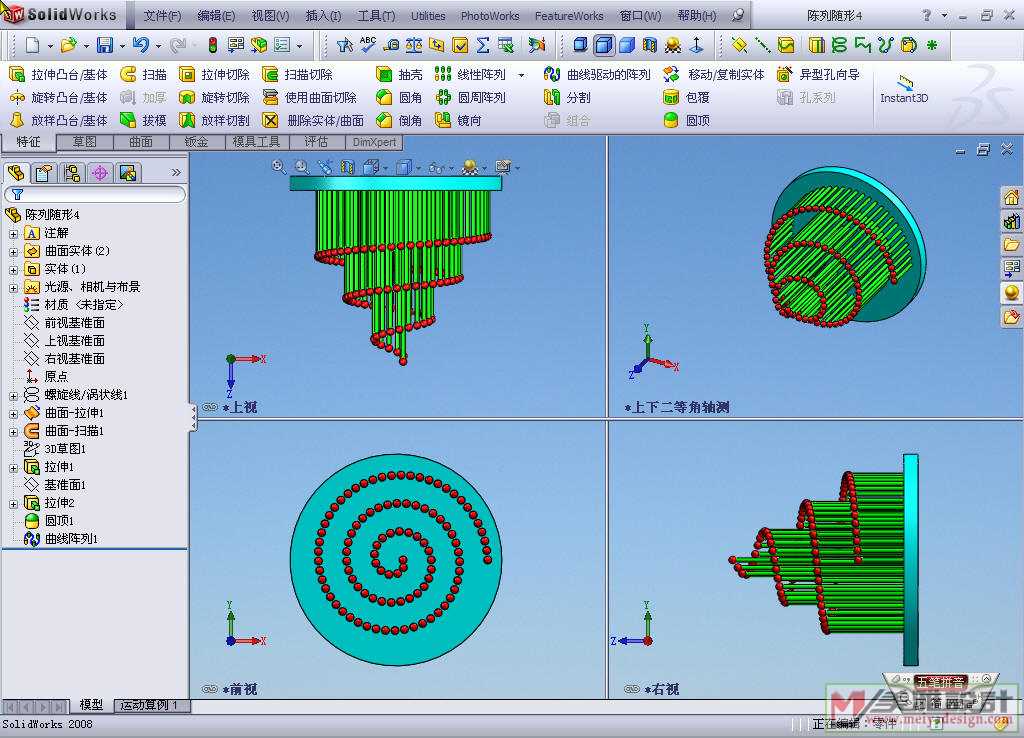Click the 删除实体/曲面 button
Screen dimensions: 1024x738
(313, 120)
